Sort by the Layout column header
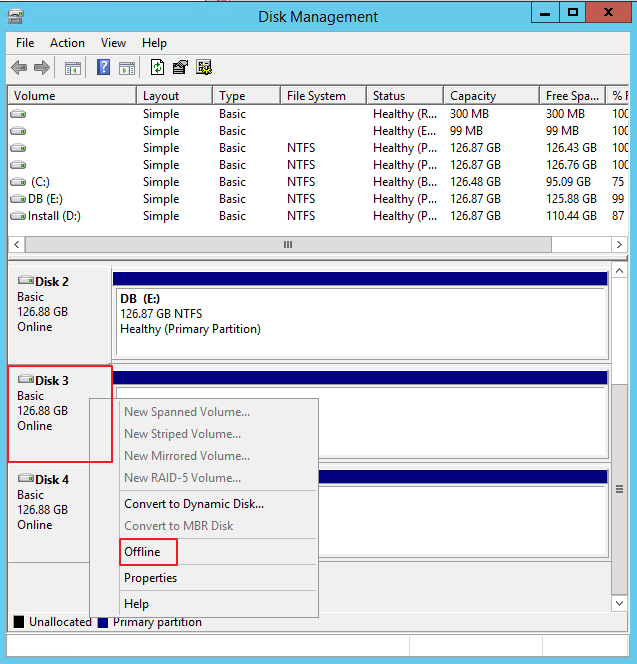637x664 pixels. point(174,96)
